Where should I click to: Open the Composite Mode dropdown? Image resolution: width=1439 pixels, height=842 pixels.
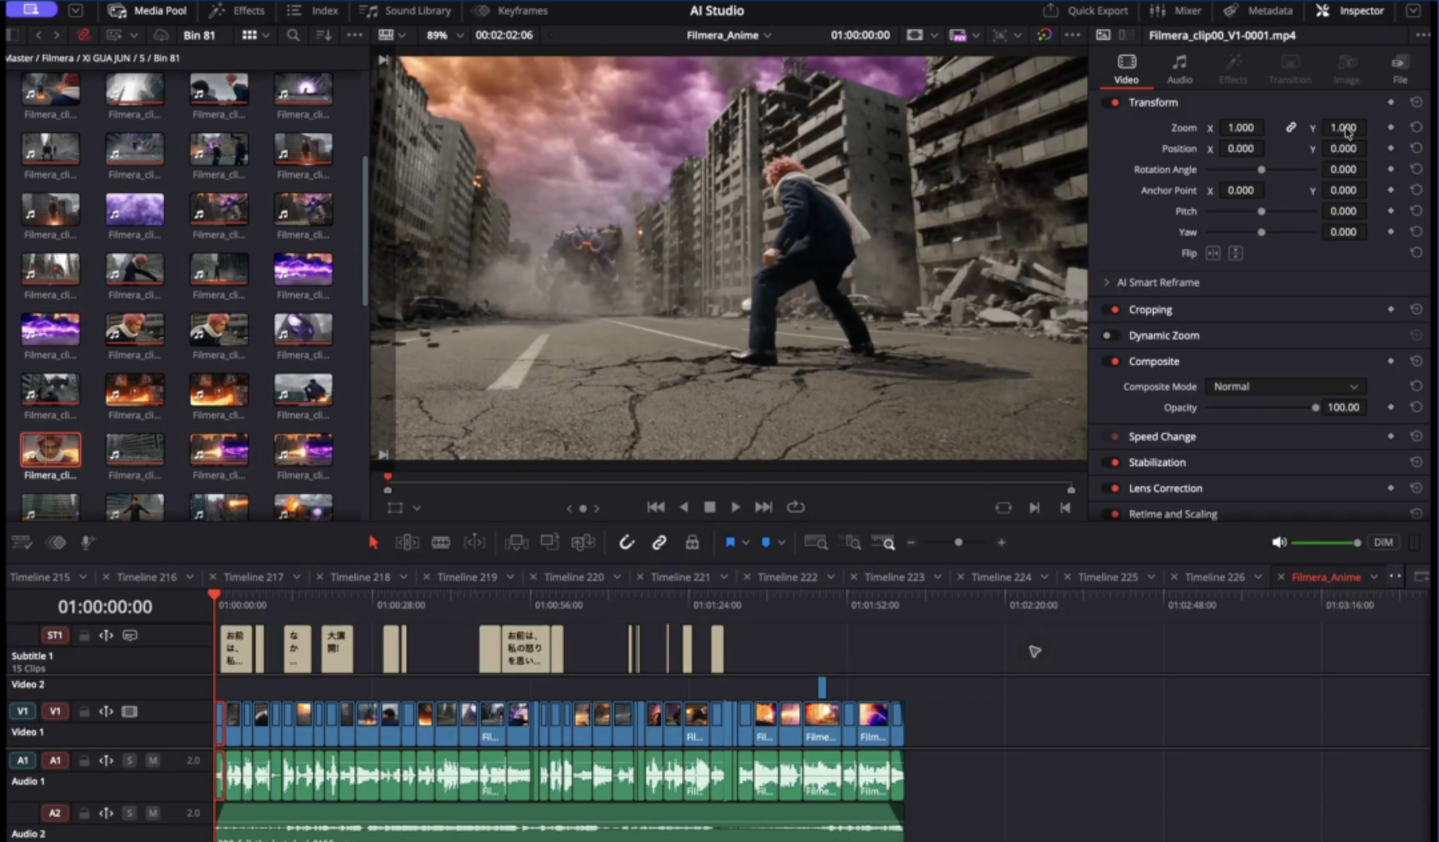coord(1285,386)
